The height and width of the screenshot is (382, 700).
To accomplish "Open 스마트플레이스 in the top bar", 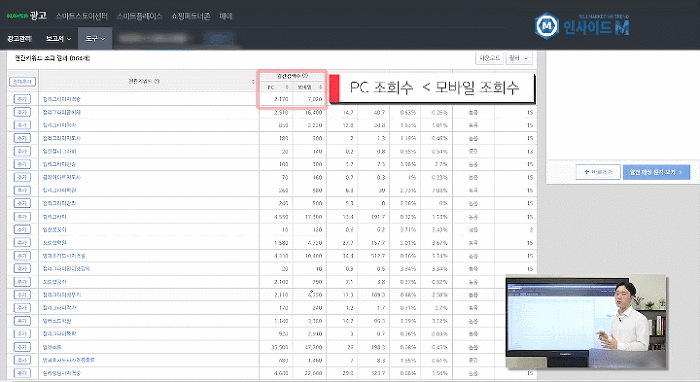I will tap(139, 16).
